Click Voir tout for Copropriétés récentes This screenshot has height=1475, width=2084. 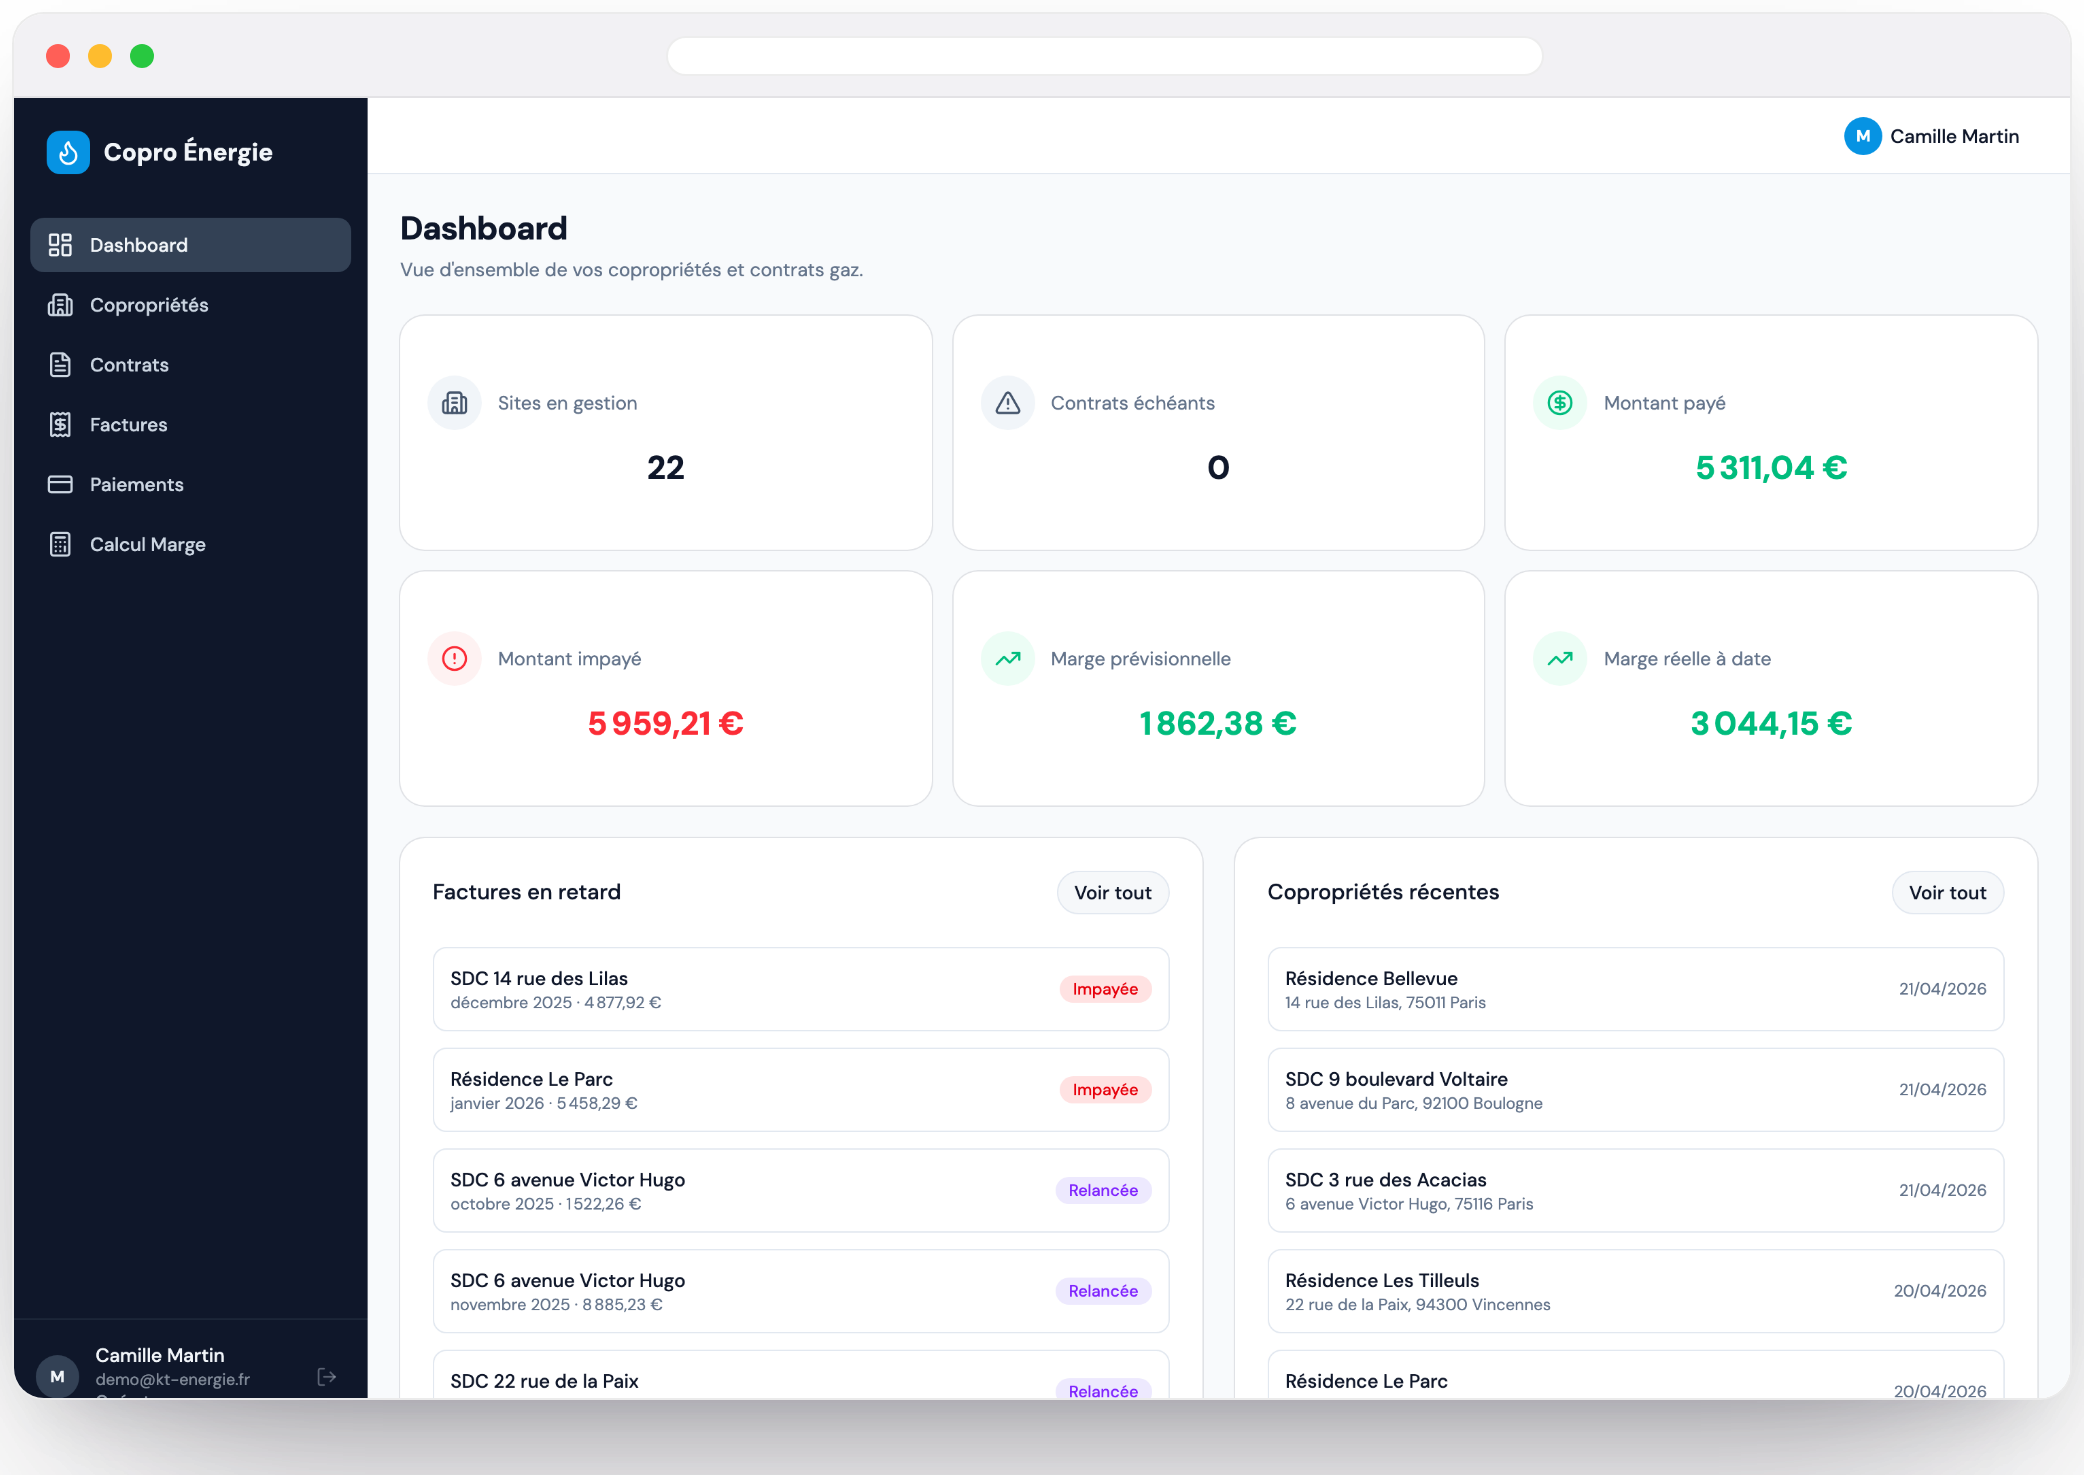[1948, 893]
